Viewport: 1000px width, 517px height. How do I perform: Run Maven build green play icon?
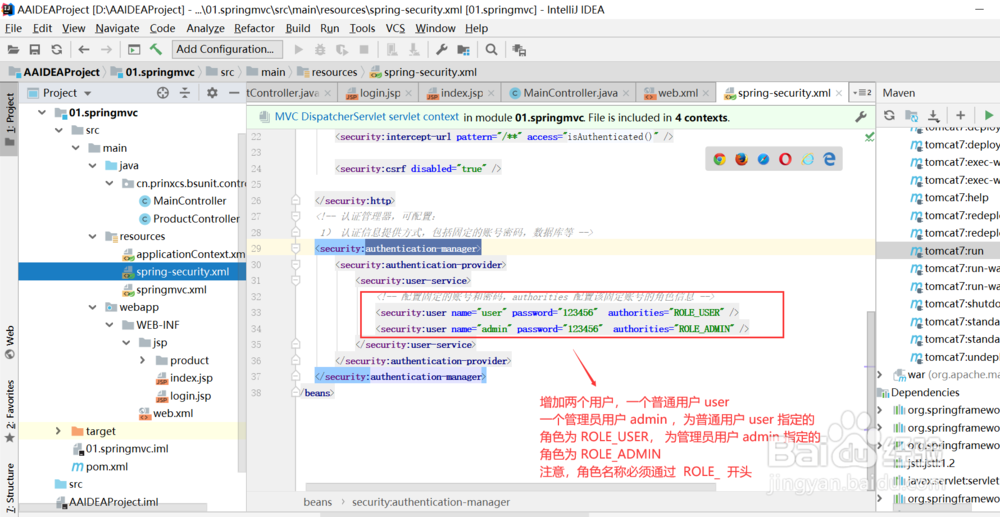[x=989, y=115]
